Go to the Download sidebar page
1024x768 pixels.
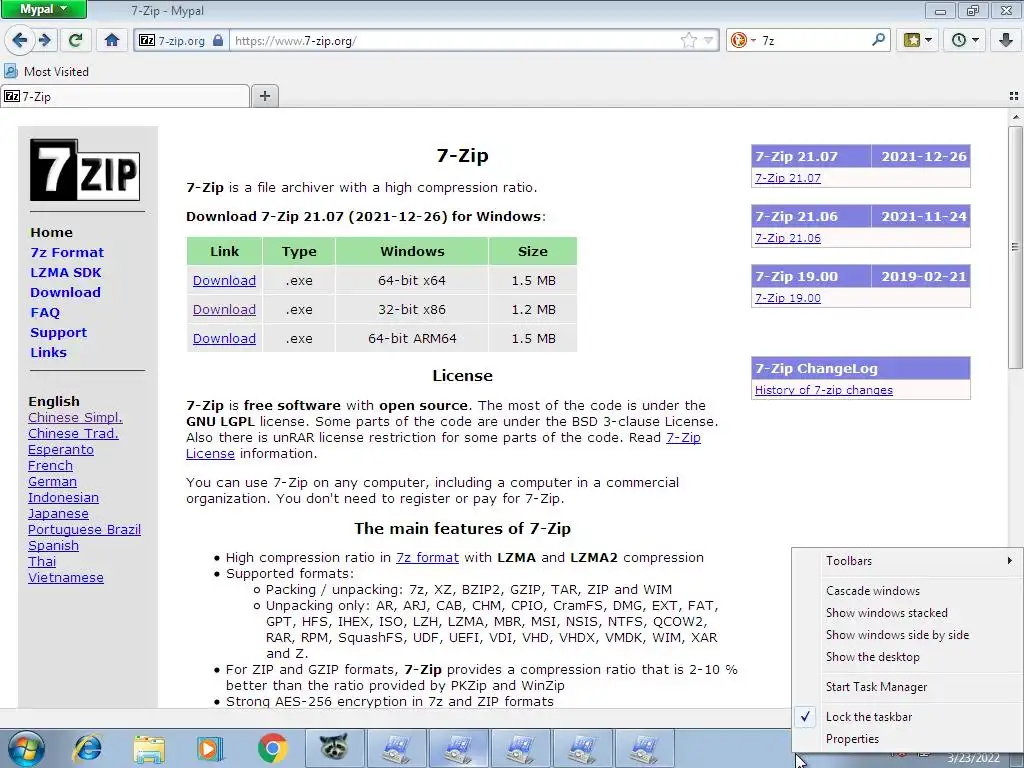[x=65, y=293]
